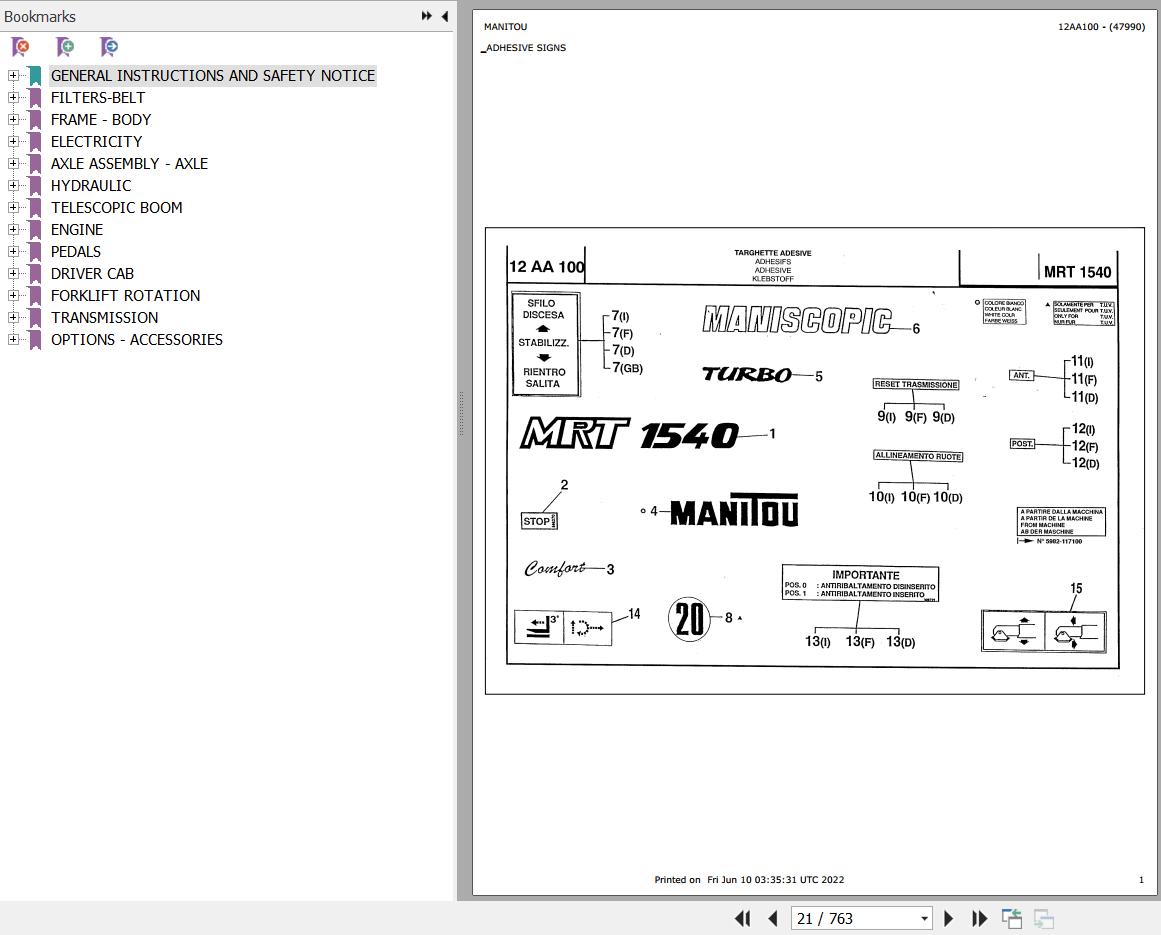
Task: Click the MRT 1540 decal in the diagram
Action: pyautogui.click(x=629, y=433)
